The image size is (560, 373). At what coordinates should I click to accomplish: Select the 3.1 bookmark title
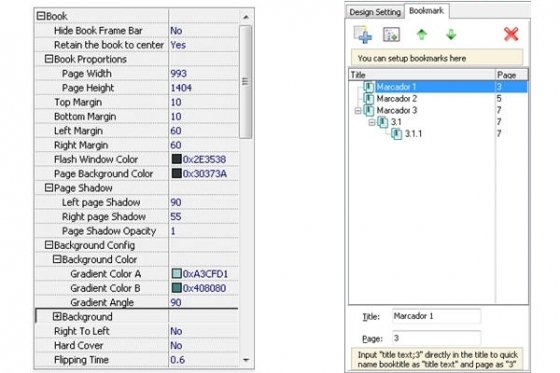[x=396, y=122]
